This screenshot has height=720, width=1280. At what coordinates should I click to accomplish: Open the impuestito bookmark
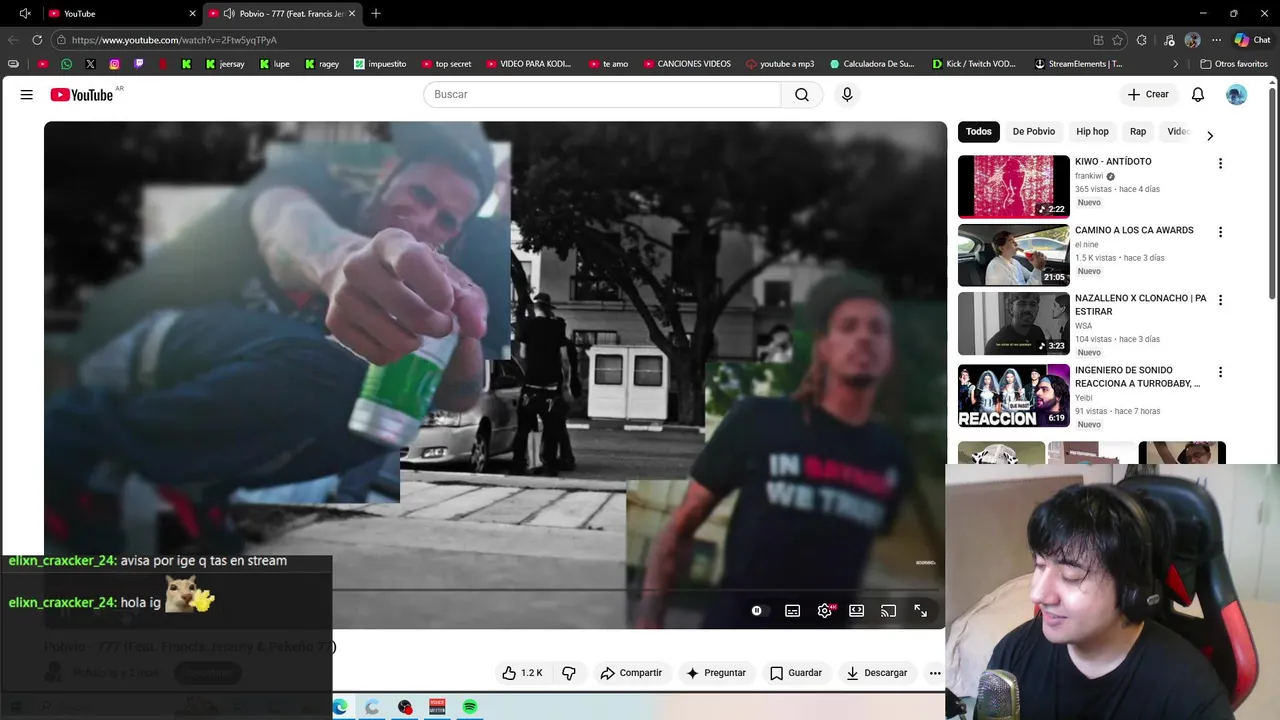(x=380, y=64)
